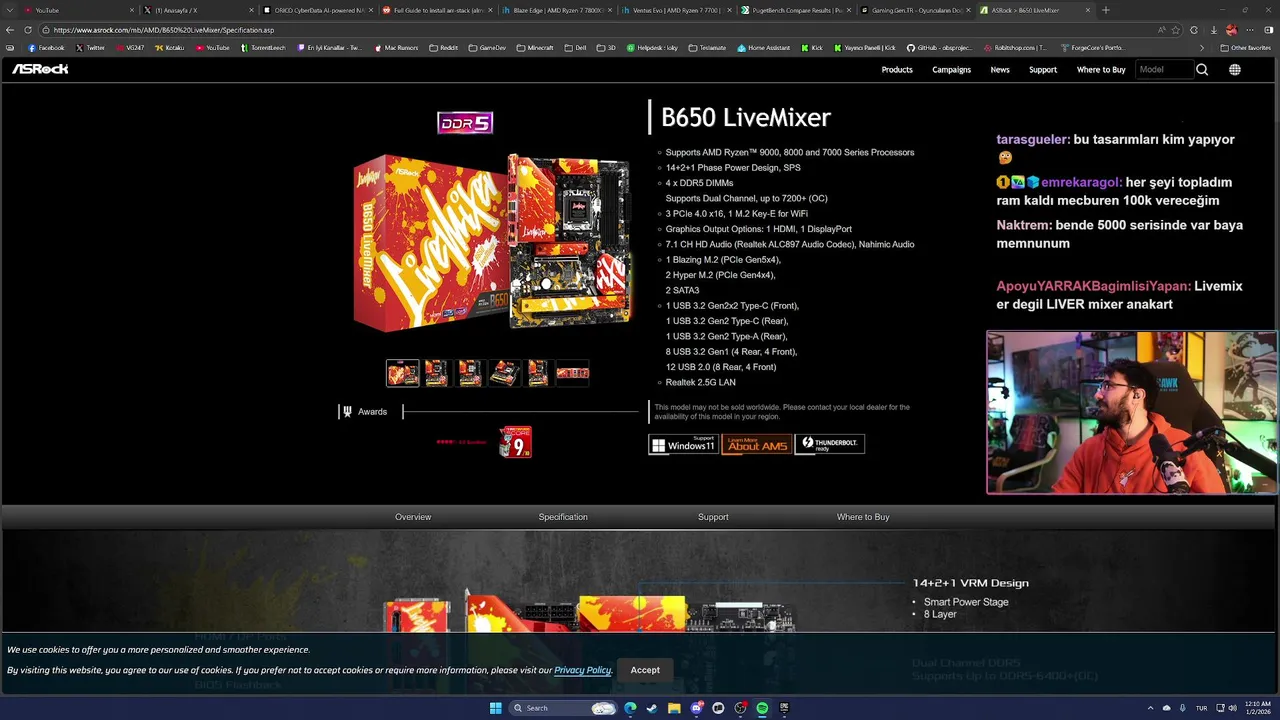
Task: Switch to the Support tab below product
Action: point(713,517)
